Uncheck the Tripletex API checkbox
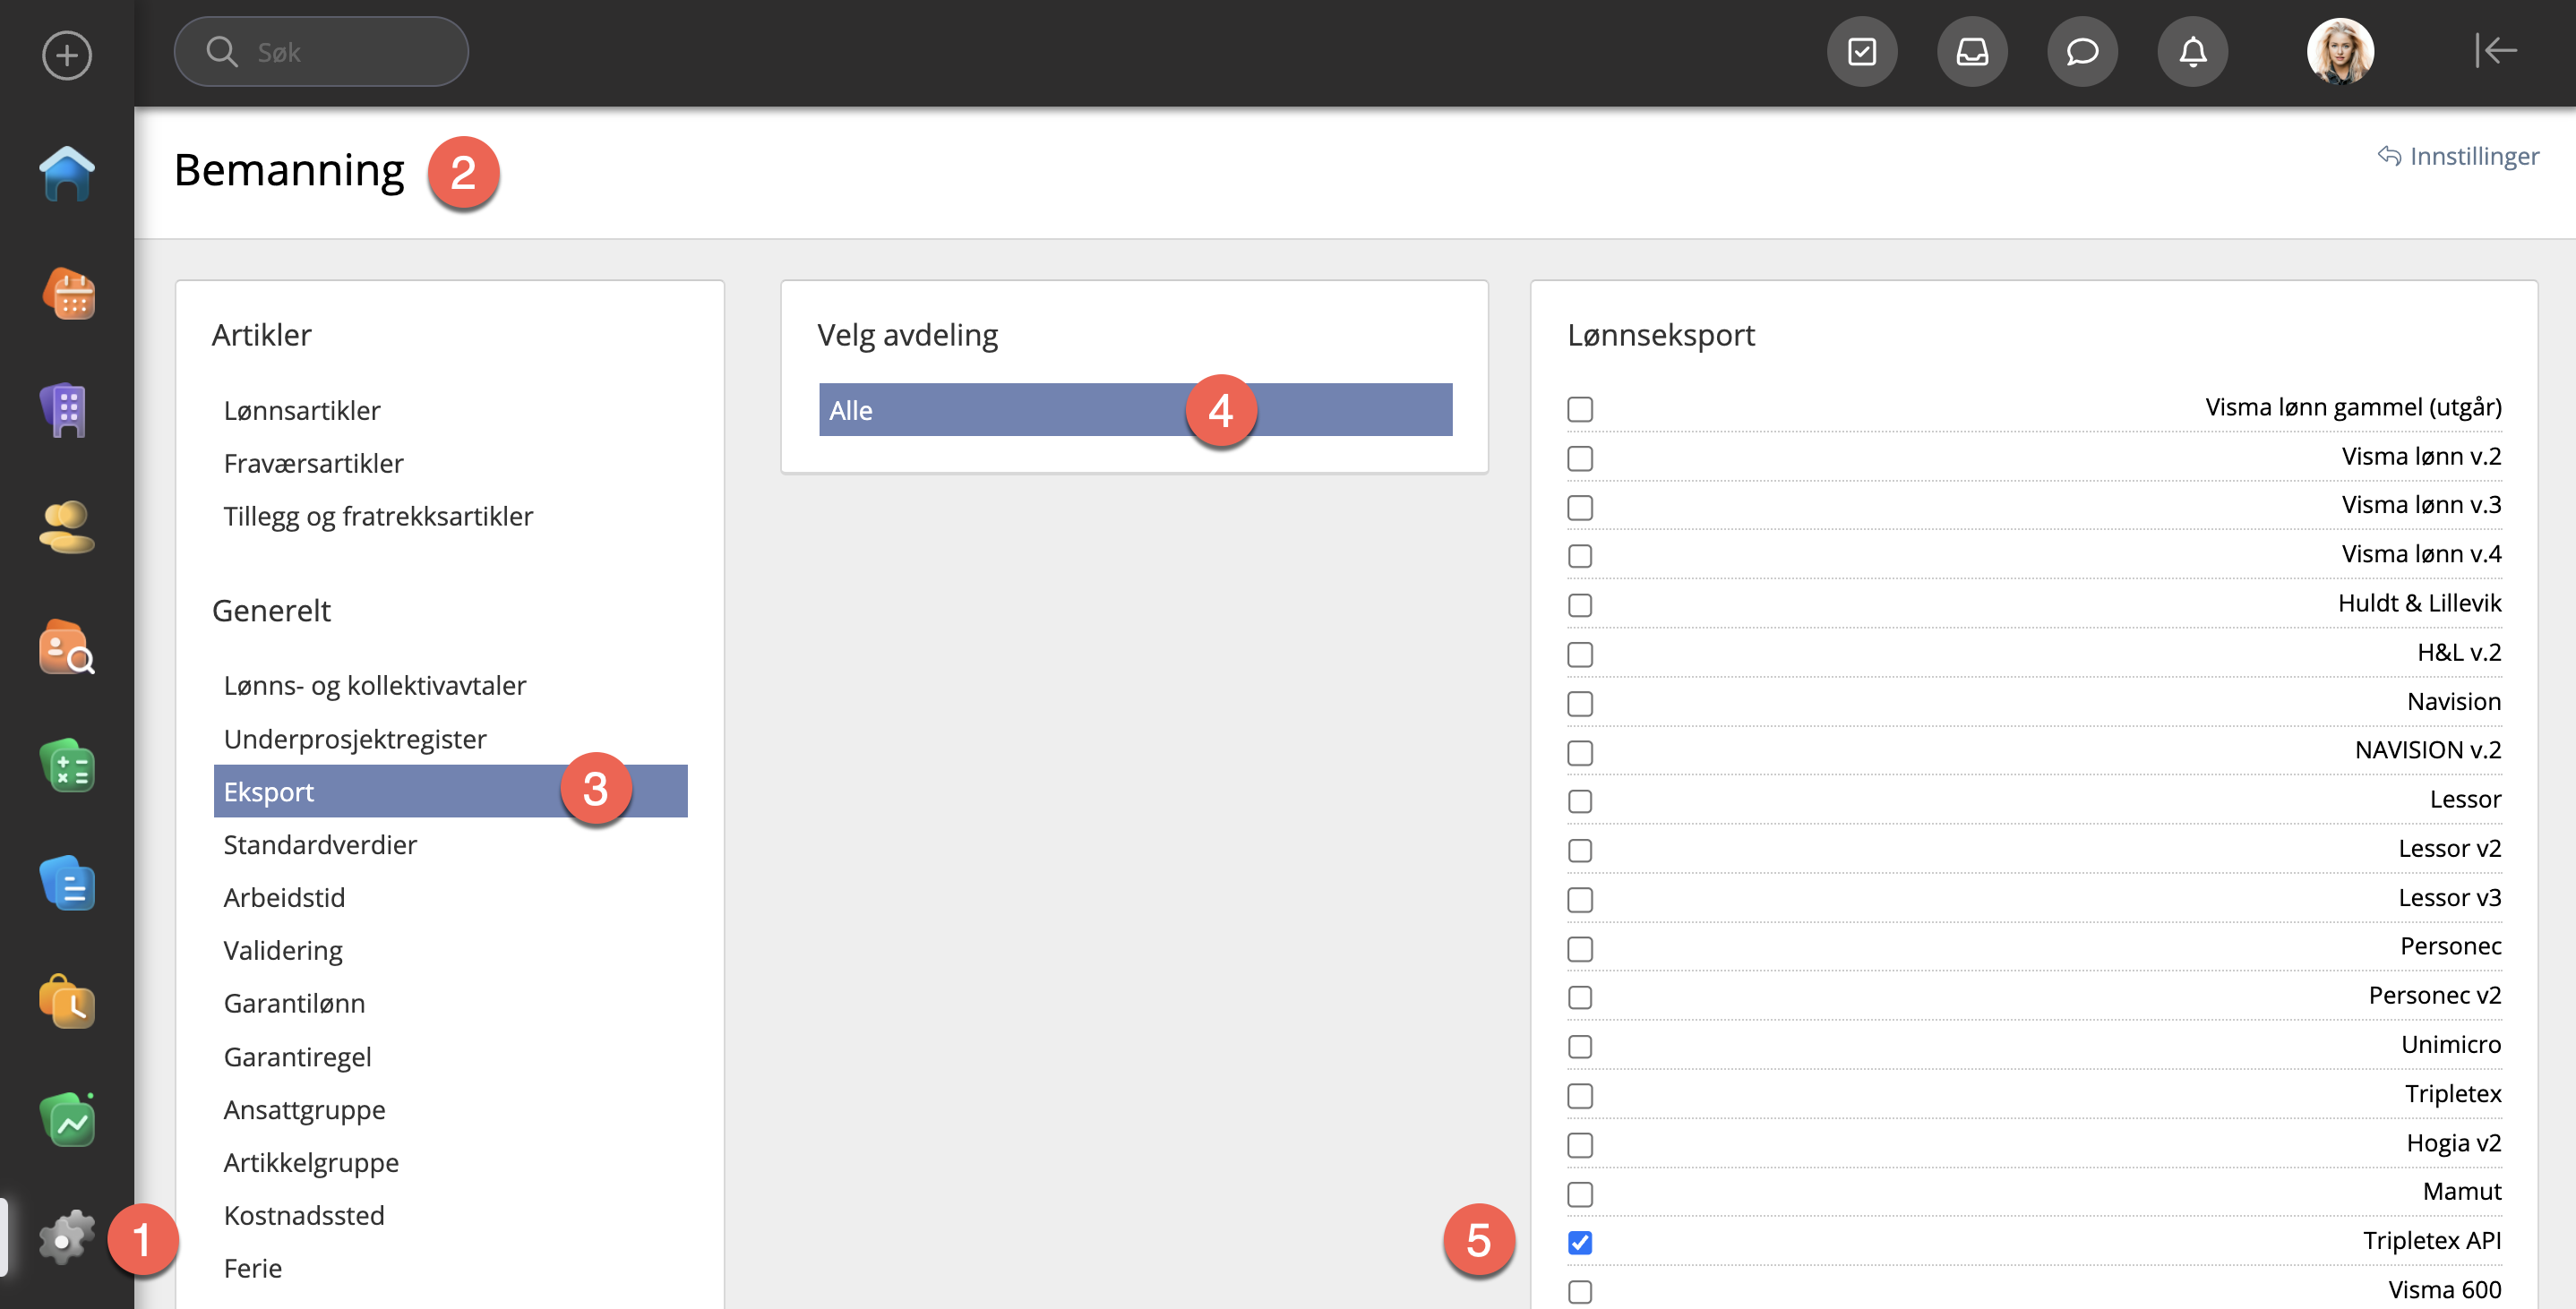Screen dimensions: 2576x1309 tap(1580, 1242)
